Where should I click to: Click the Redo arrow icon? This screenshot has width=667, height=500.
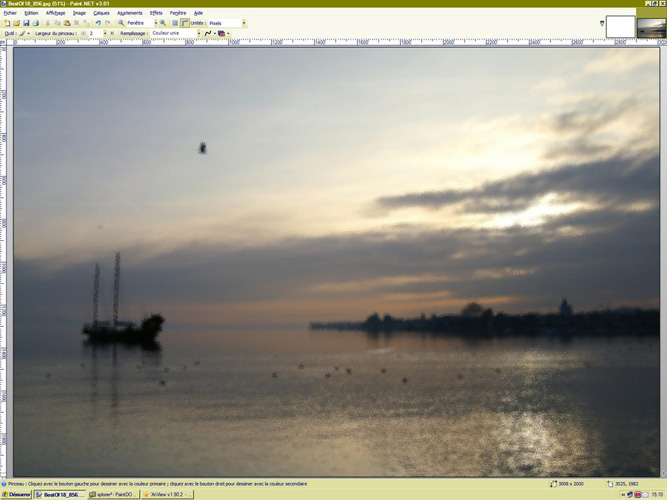point(108,23)
